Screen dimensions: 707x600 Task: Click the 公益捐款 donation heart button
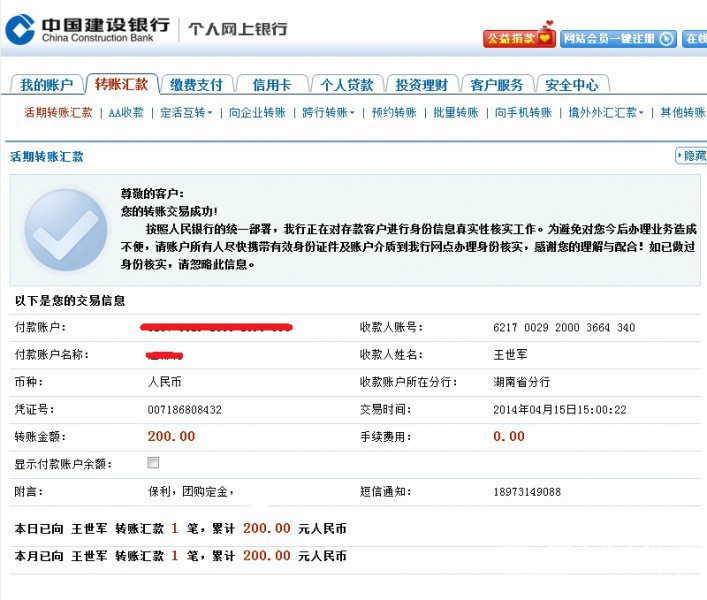point(518,38)
